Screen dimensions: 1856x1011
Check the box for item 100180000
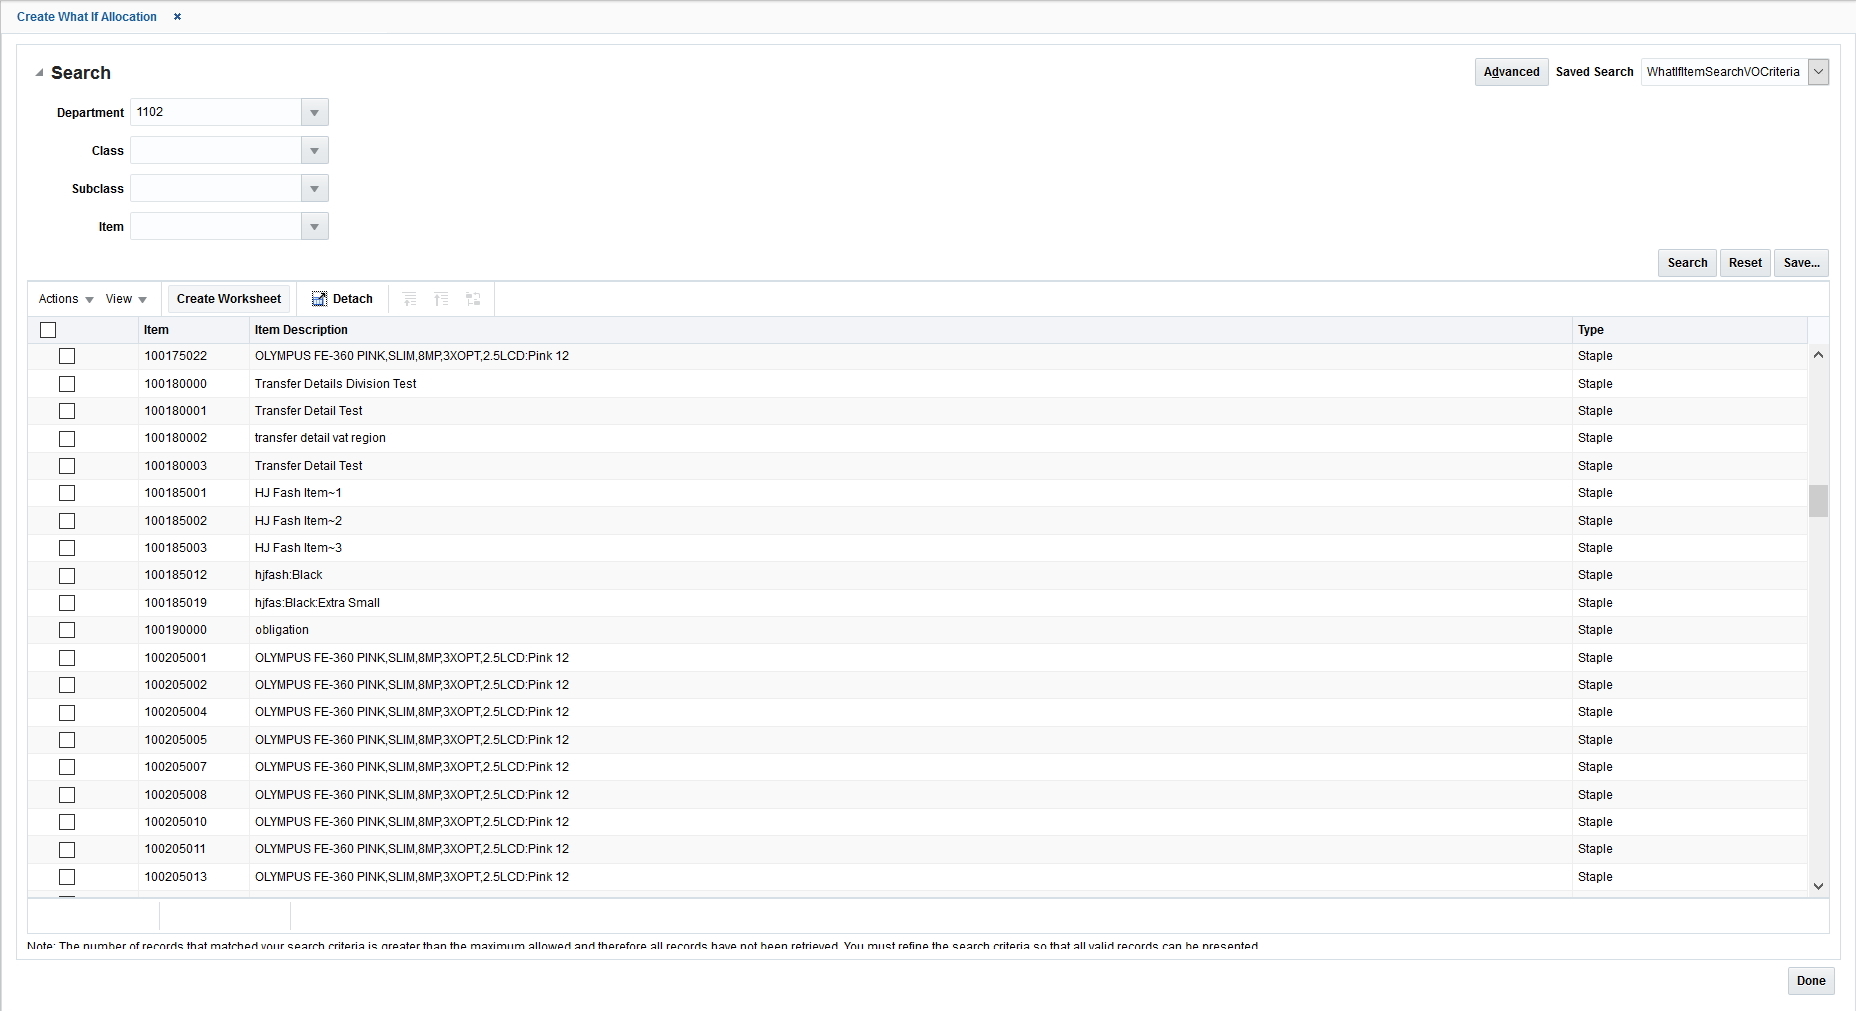67,384
